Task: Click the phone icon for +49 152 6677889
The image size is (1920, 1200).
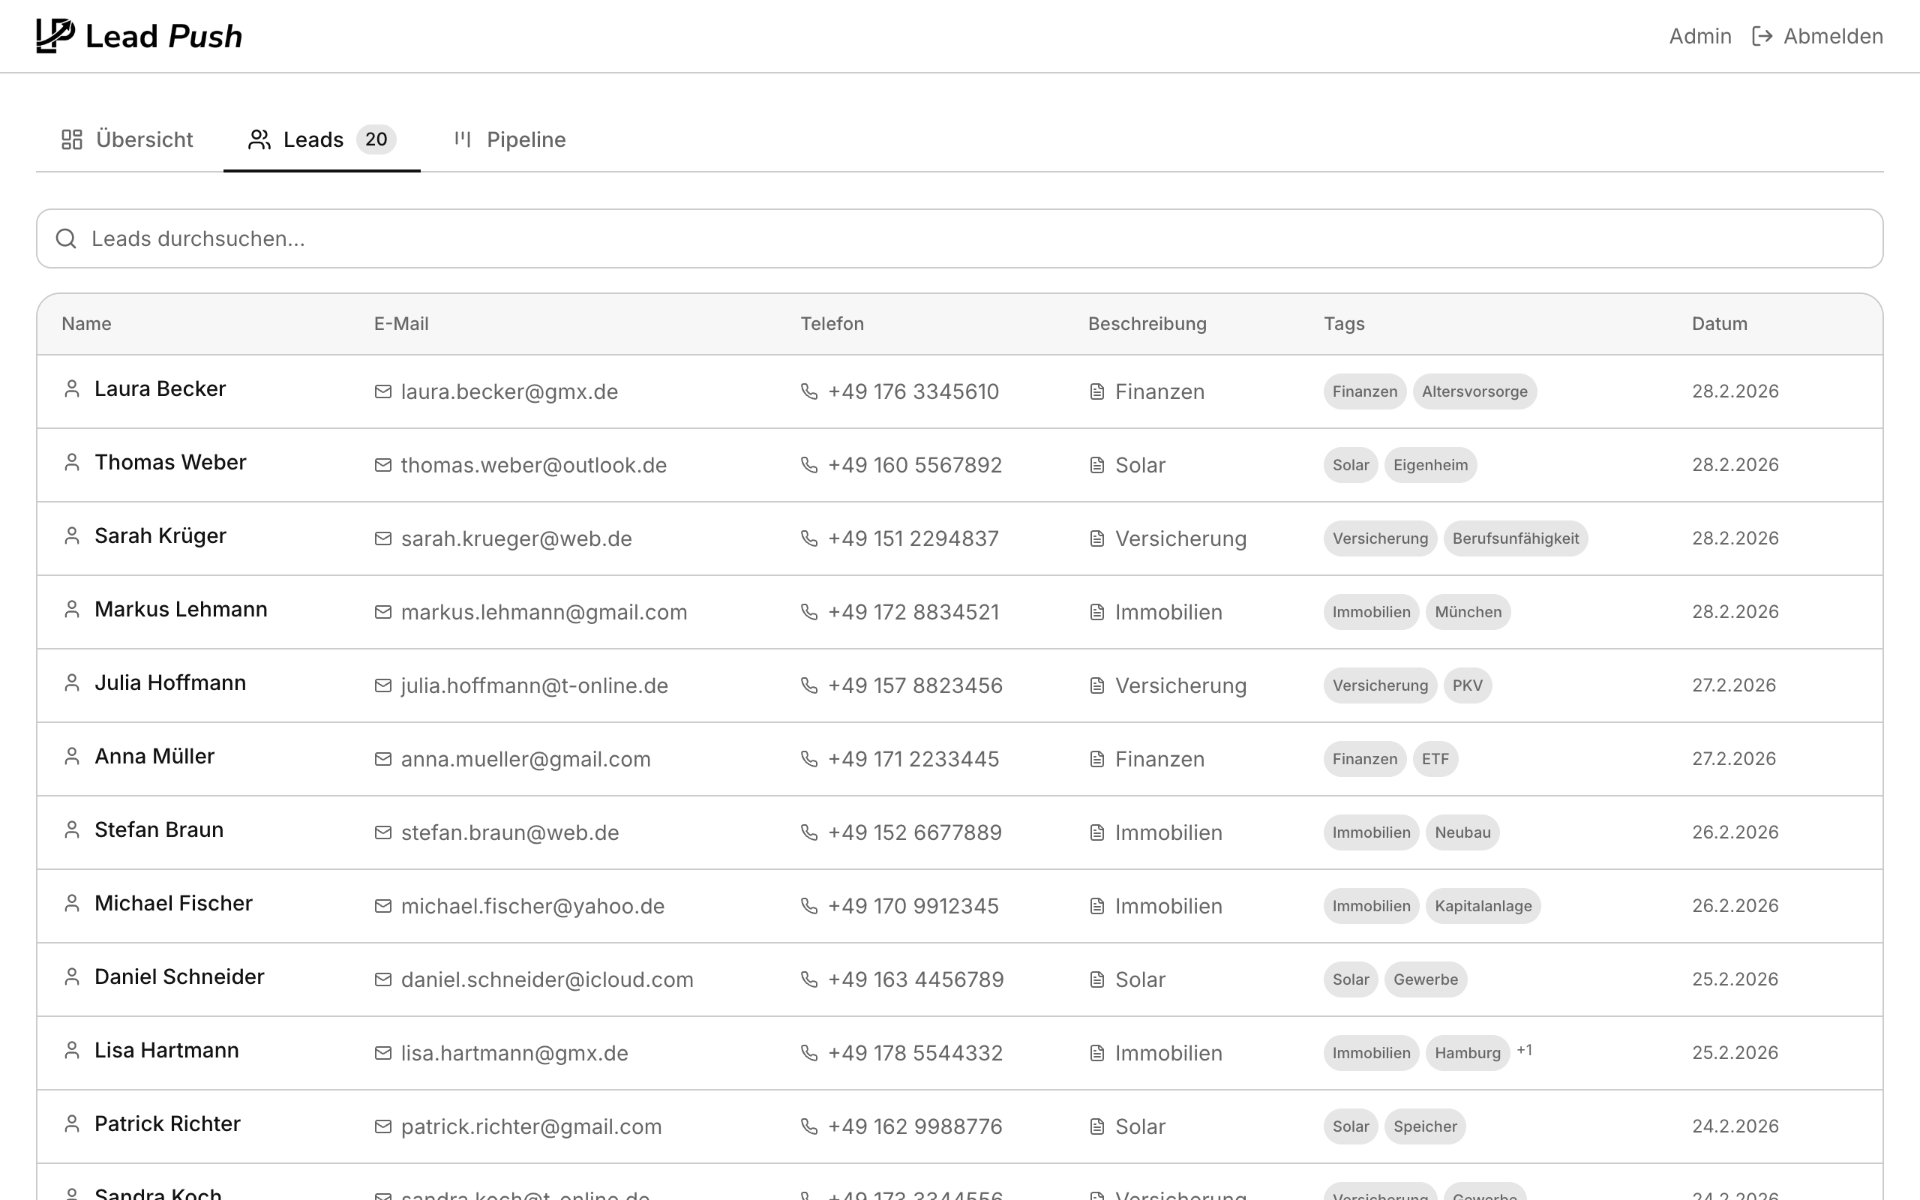Action: point(809,832)
